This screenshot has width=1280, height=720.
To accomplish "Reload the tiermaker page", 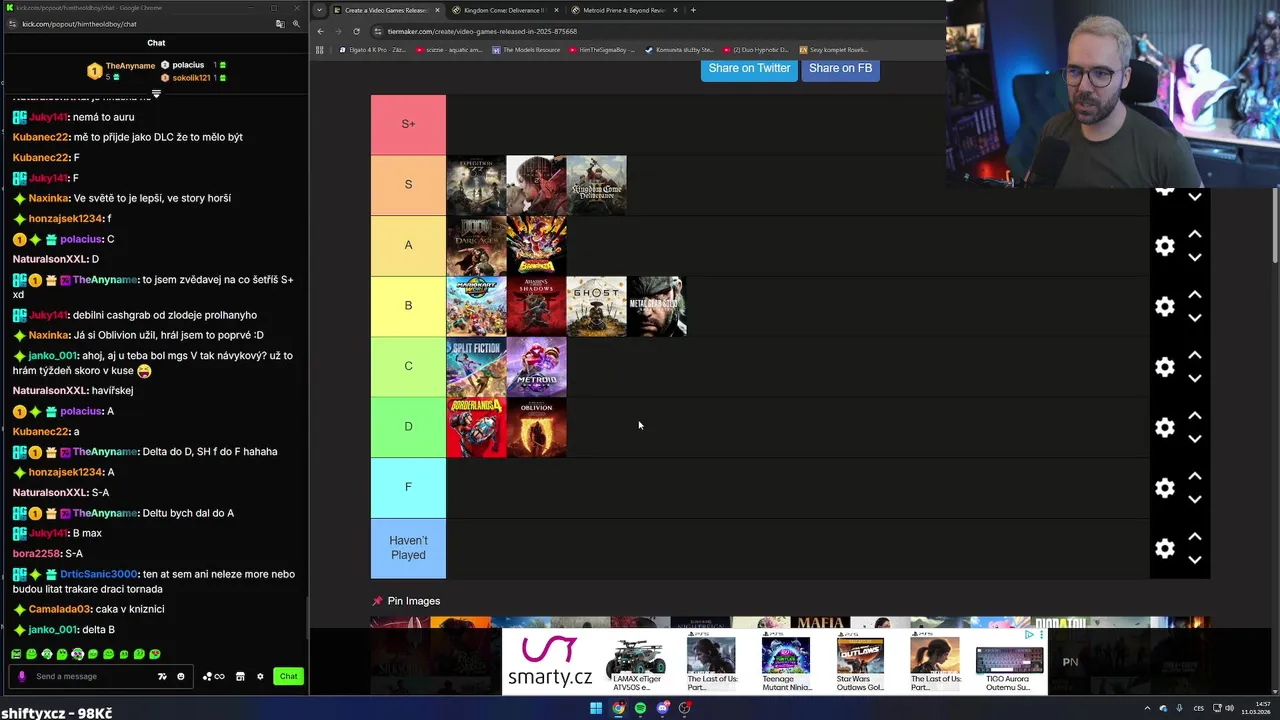I will (x=356, y=31).
